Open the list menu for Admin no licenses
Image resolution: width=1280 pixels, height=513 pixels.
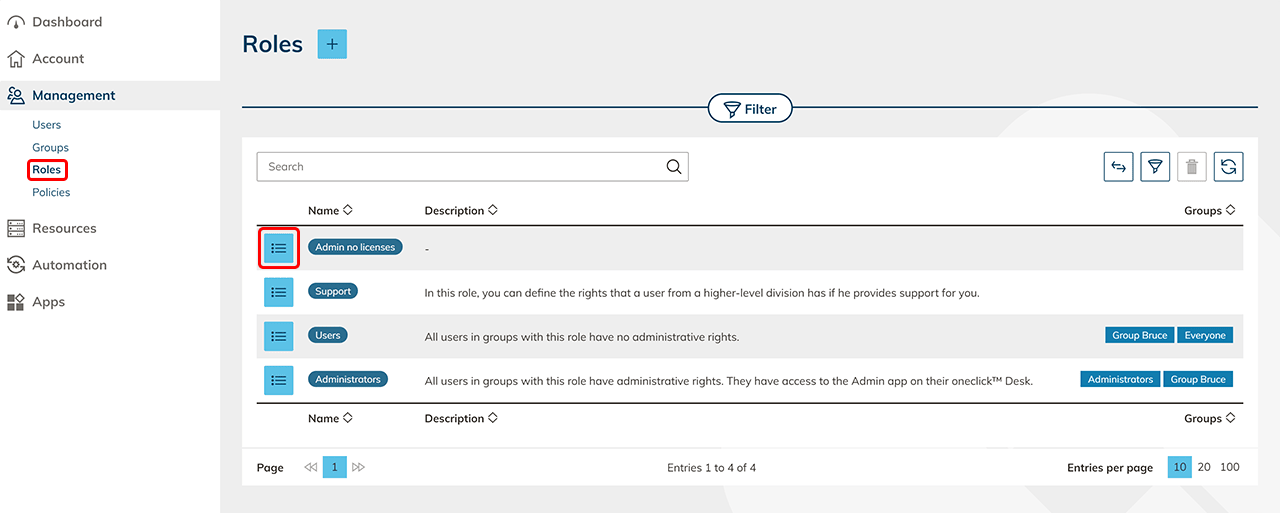click(279, 248)
